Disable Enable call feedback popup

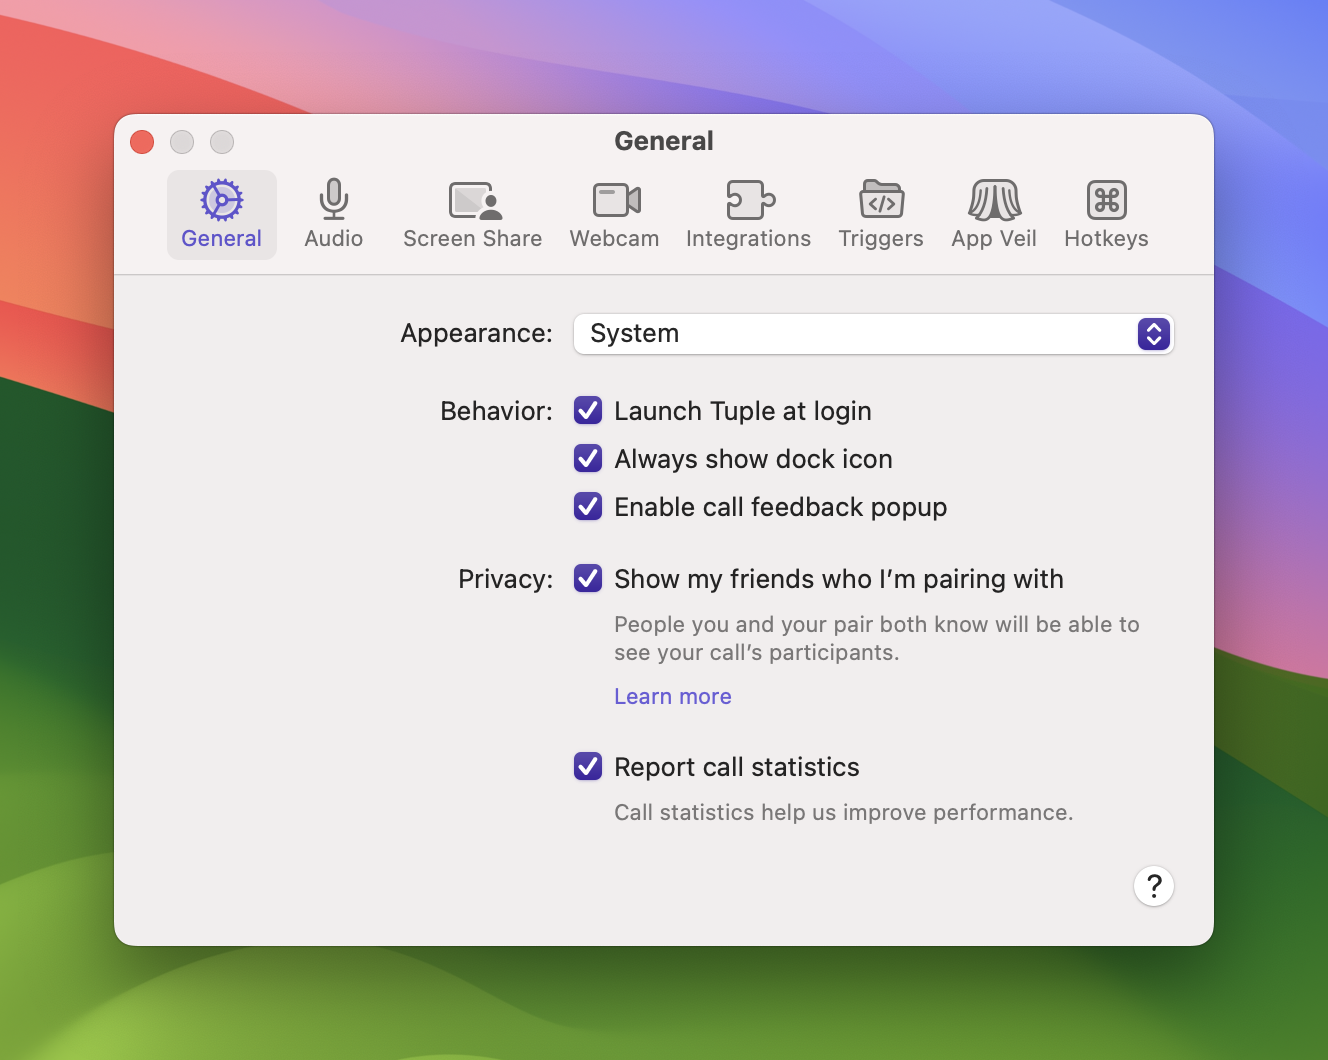pos(588,507)
